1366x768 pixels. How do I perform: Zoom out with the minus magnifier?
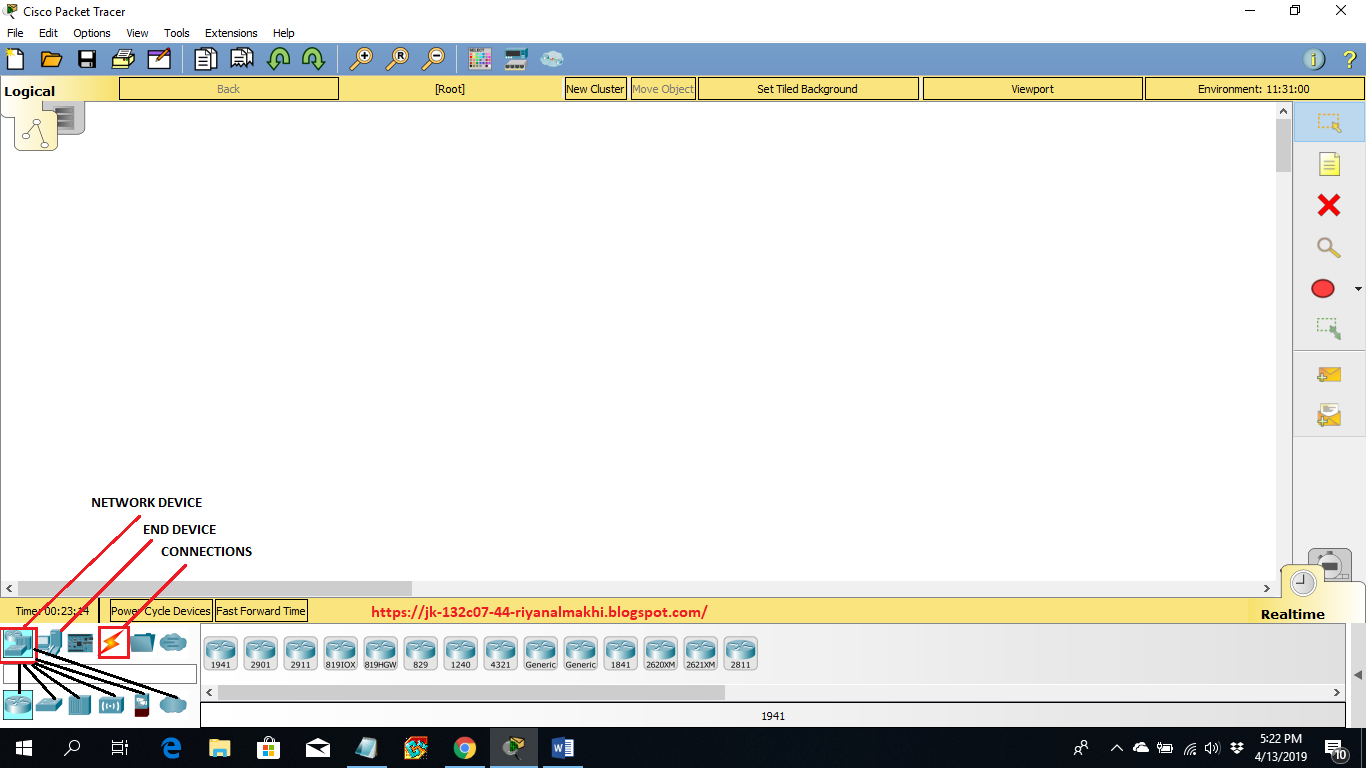pyautogui.click(x=433, y=58)
